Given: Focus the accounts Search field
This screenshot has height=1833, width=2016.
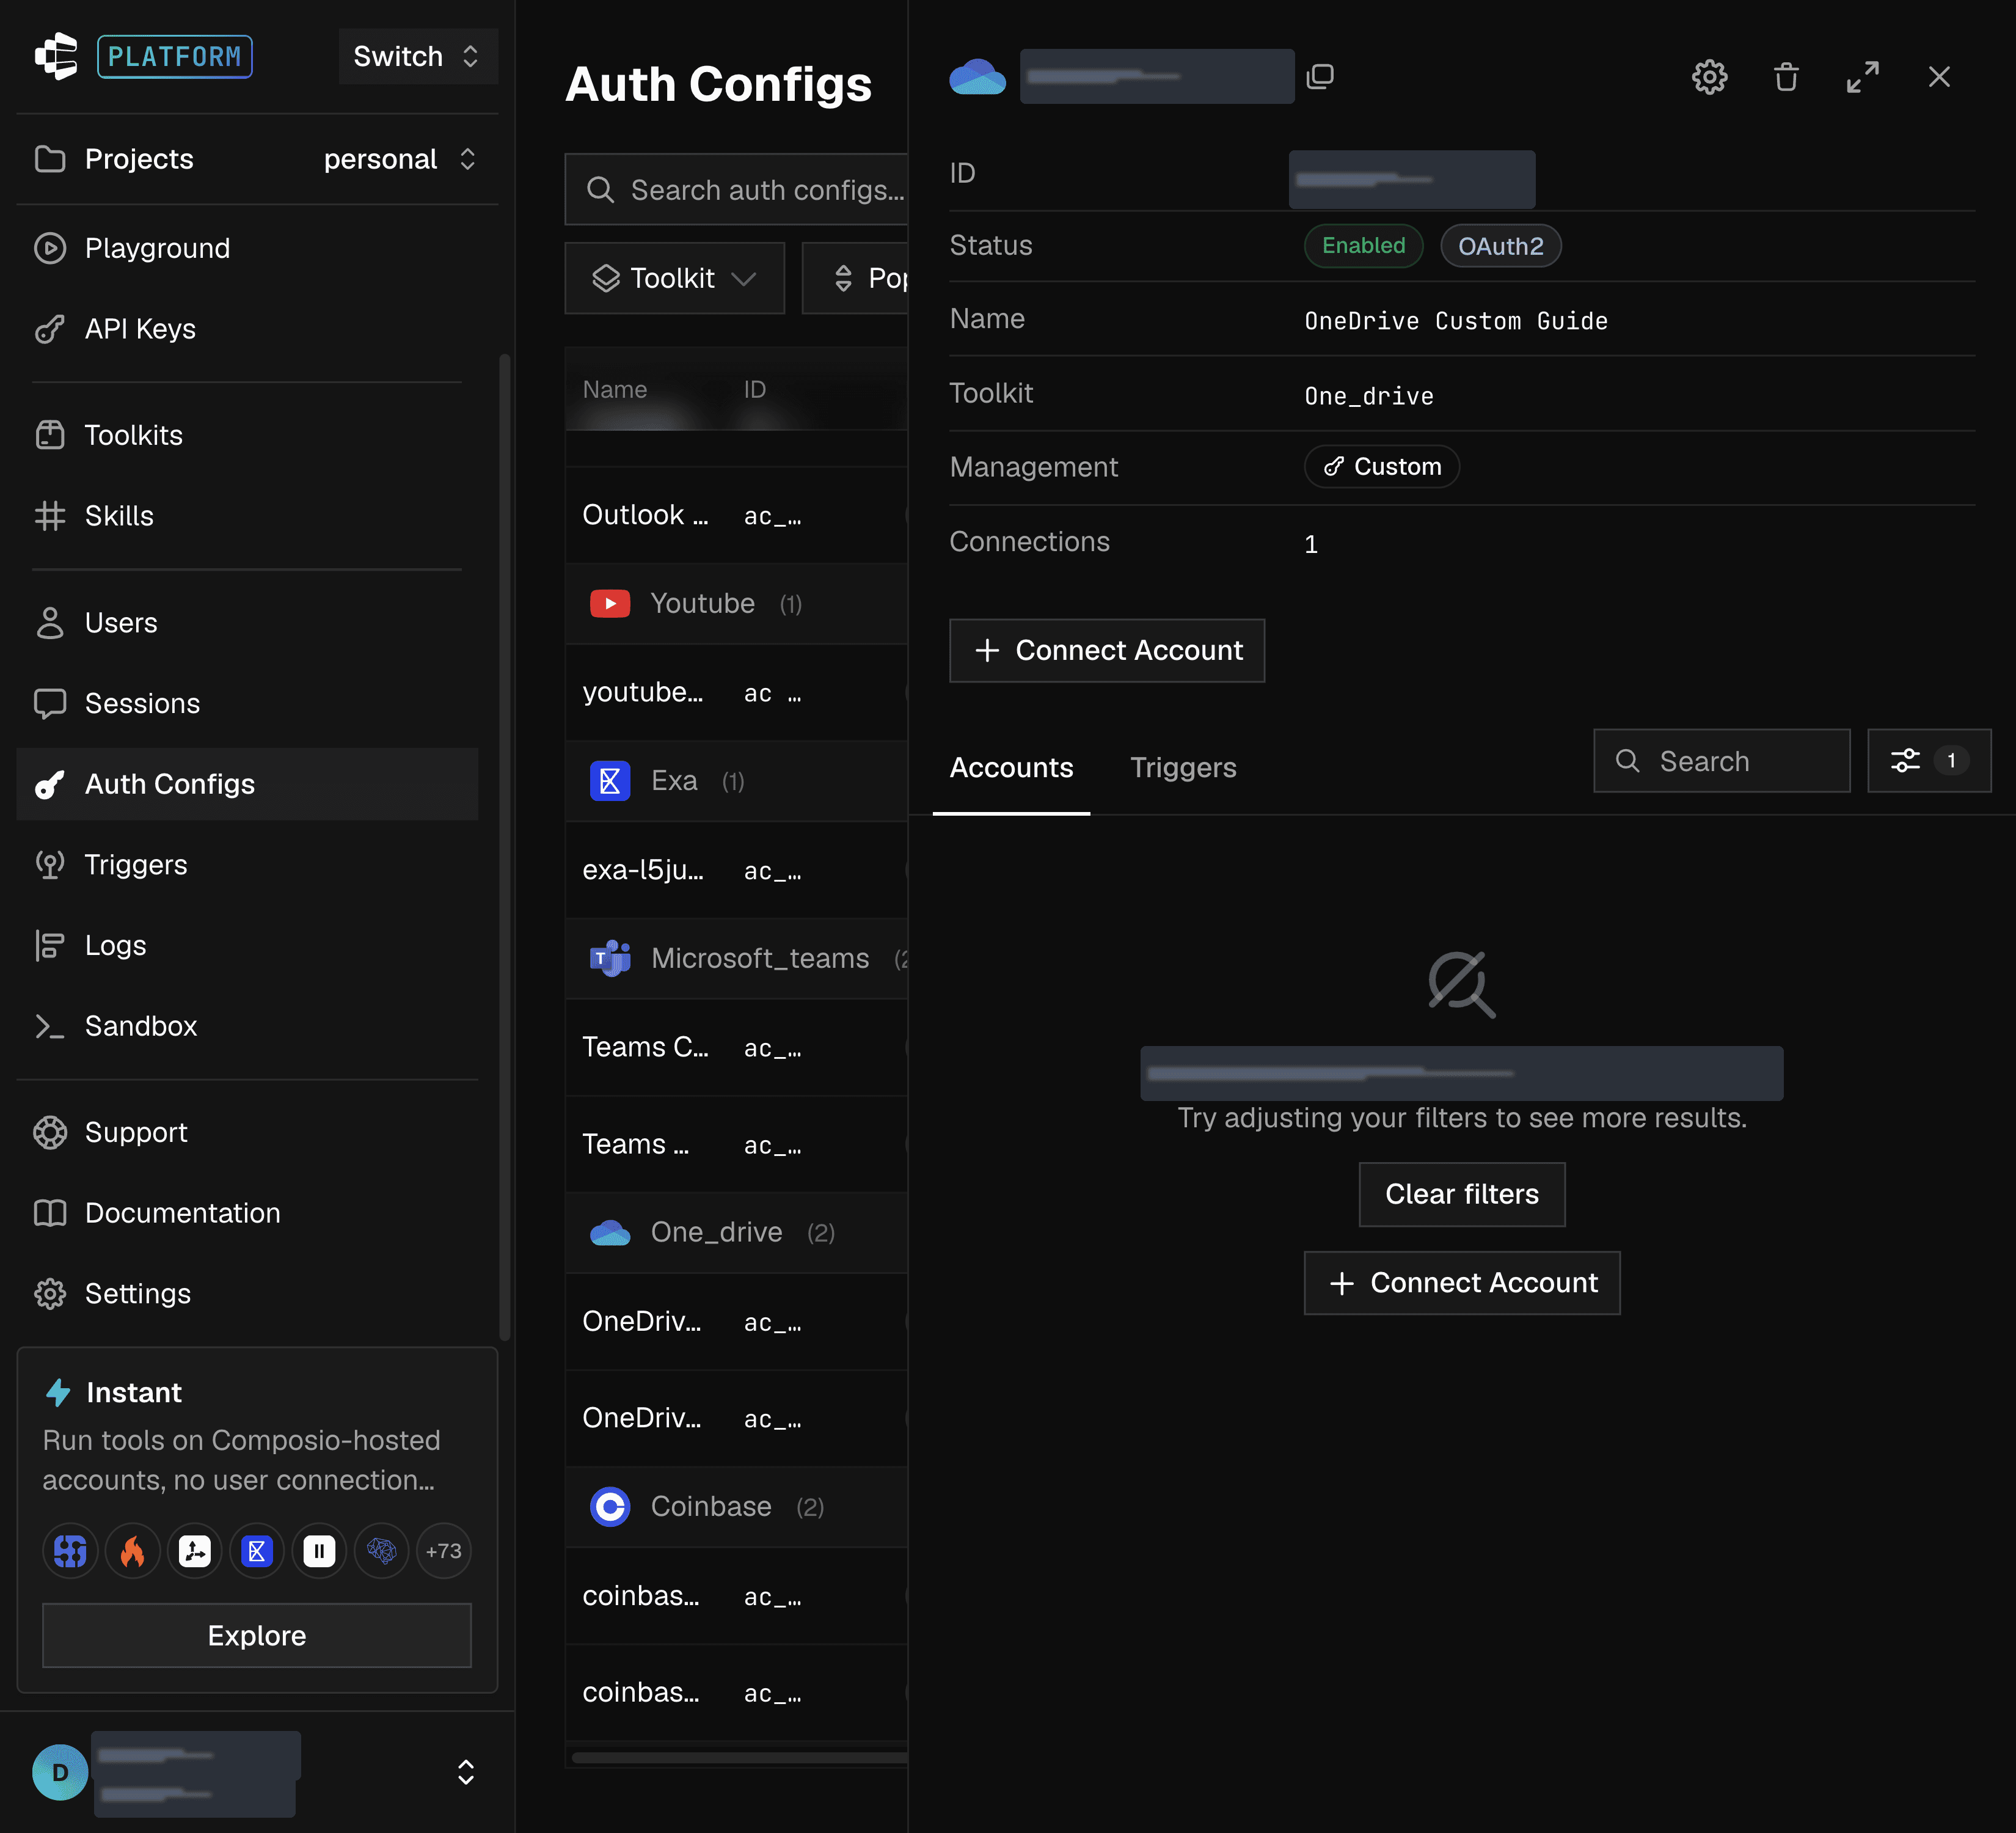Looking at the screenshot, I should click(1722, 761).
